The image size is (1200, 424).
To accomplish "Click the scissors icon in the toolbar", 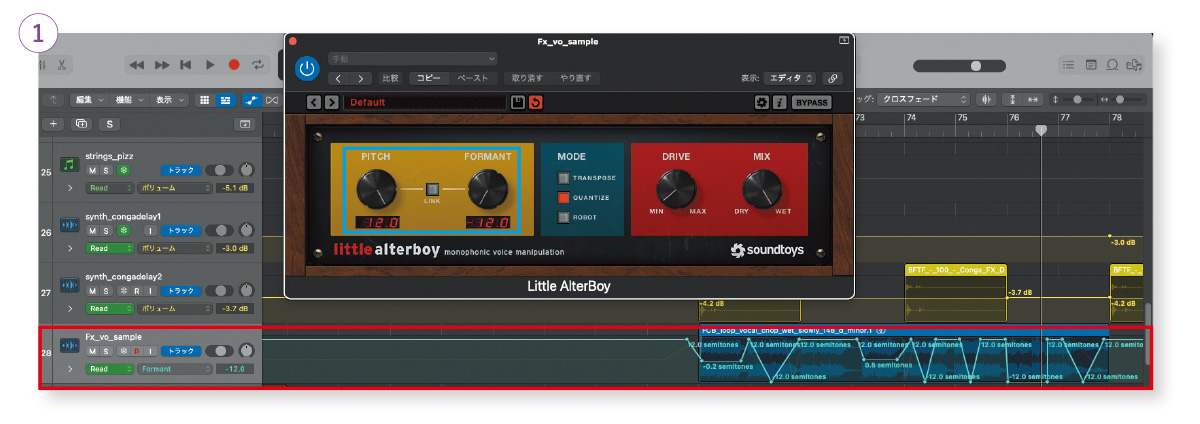I will pyautogui.click(x=62, y=64).
